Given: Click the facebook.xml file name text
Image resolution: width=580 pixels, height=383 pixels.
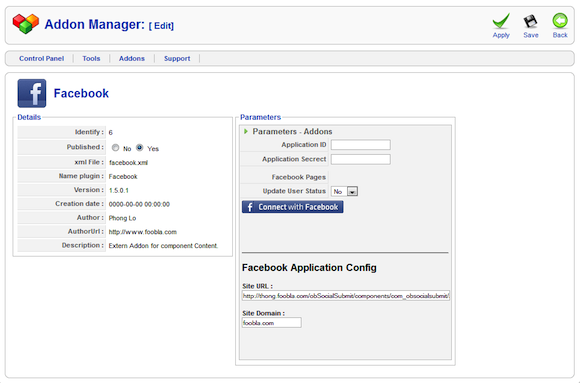Looking at the screenshot, I should tap(128, 162).
